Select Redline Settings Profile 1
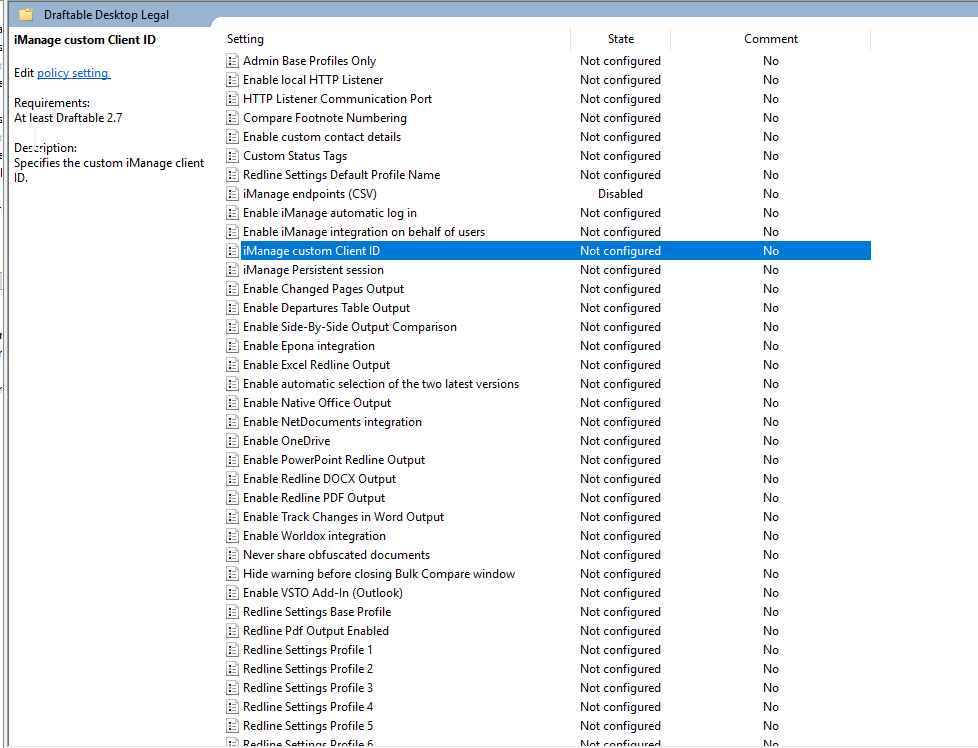This screenshot has height=748, width=978. pos(308,650)
